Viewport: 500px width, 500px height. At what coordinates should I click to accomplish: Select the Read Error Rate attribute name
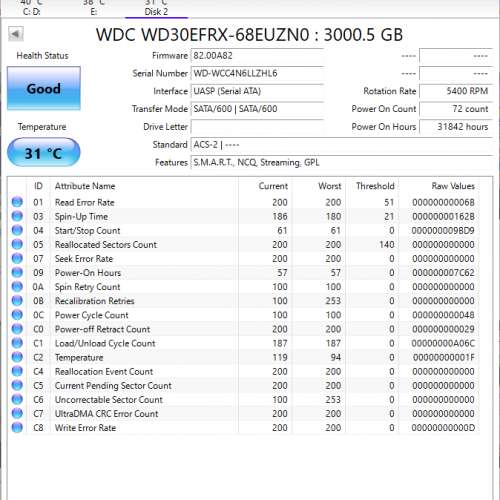85,202
